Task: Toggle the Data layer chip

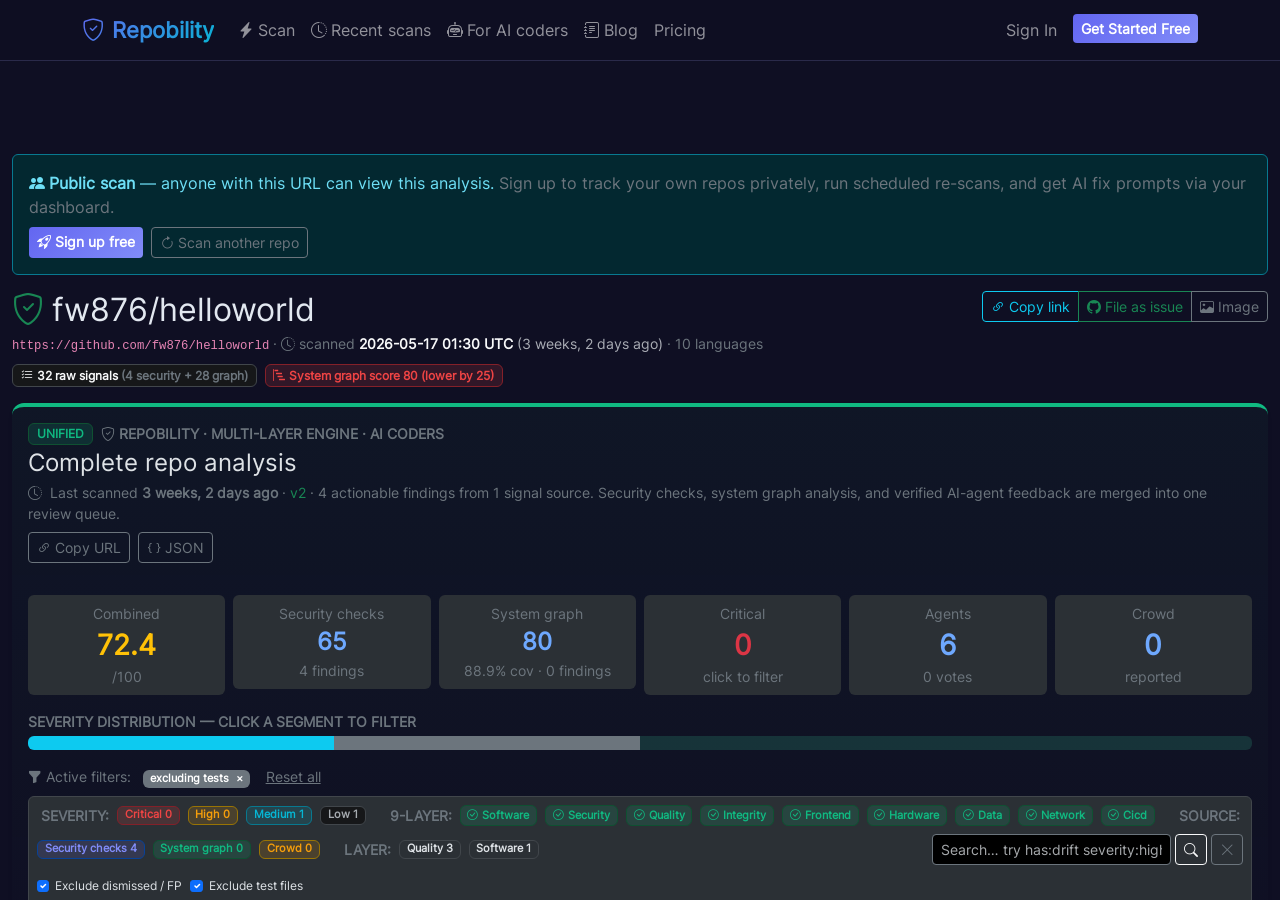Action: click(x=982, y=815)
